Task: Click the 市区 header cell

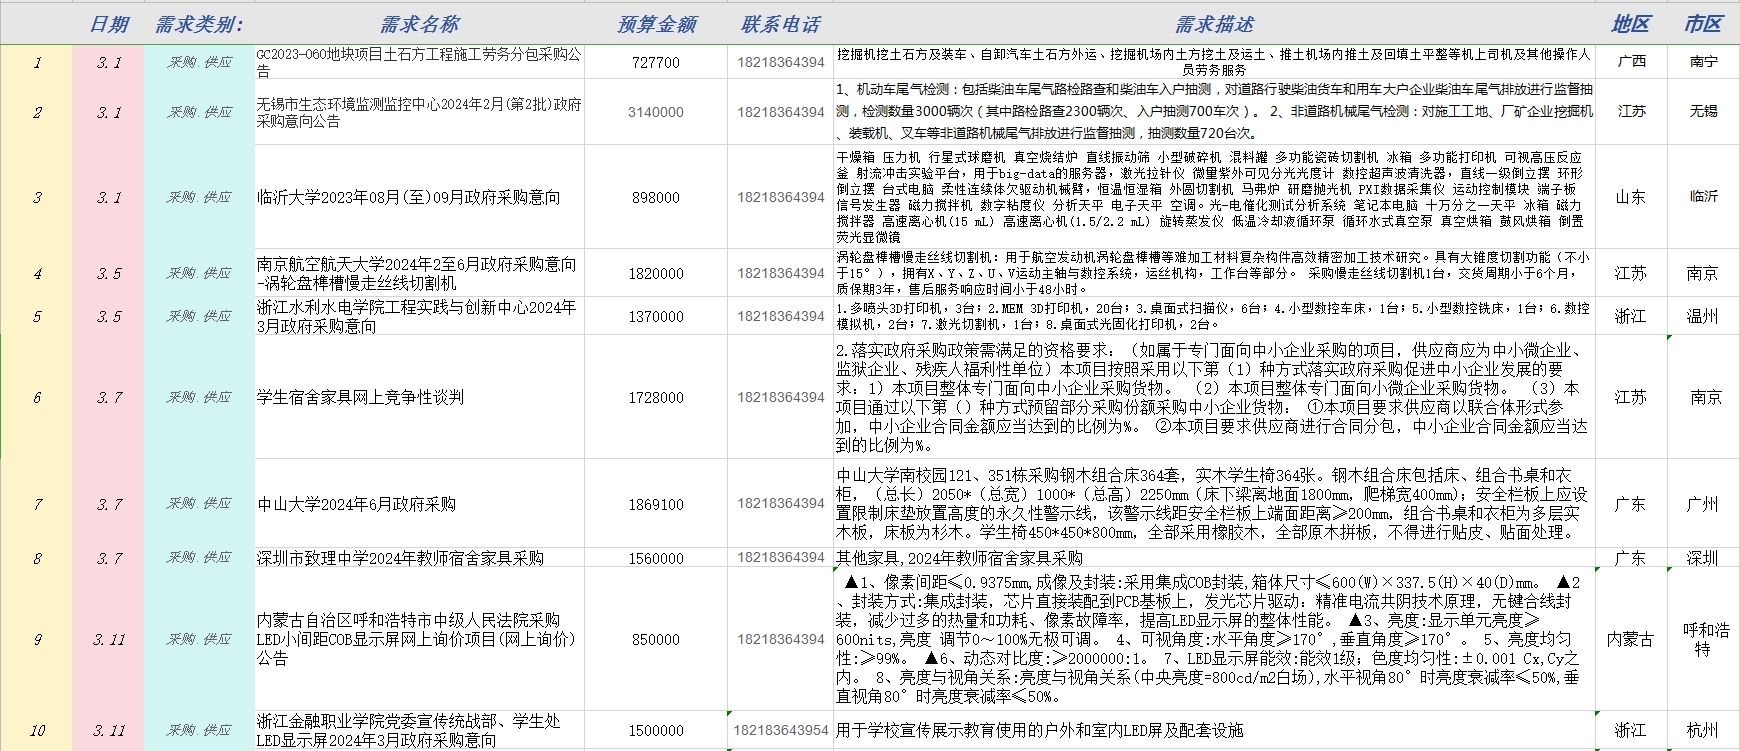Action: (1703, 24)
